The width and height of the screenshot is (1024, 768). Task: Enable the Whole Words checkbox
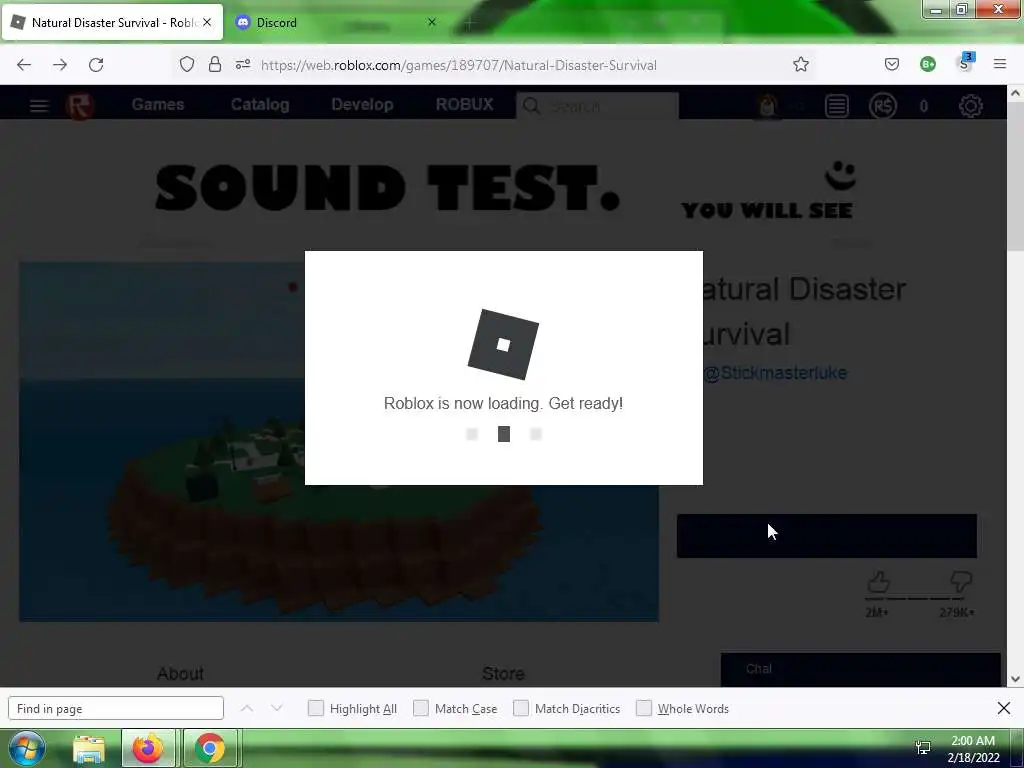point(644,708)
